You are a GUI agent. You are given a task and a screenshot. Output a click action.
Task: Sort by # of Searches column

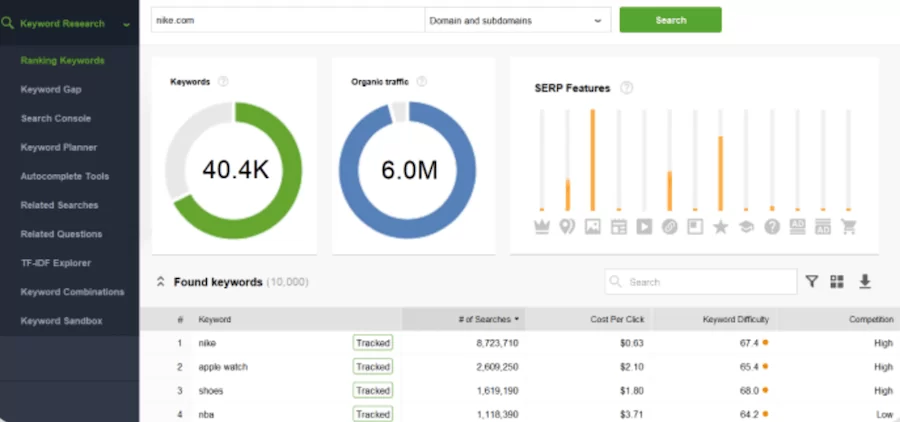point(488,319)
